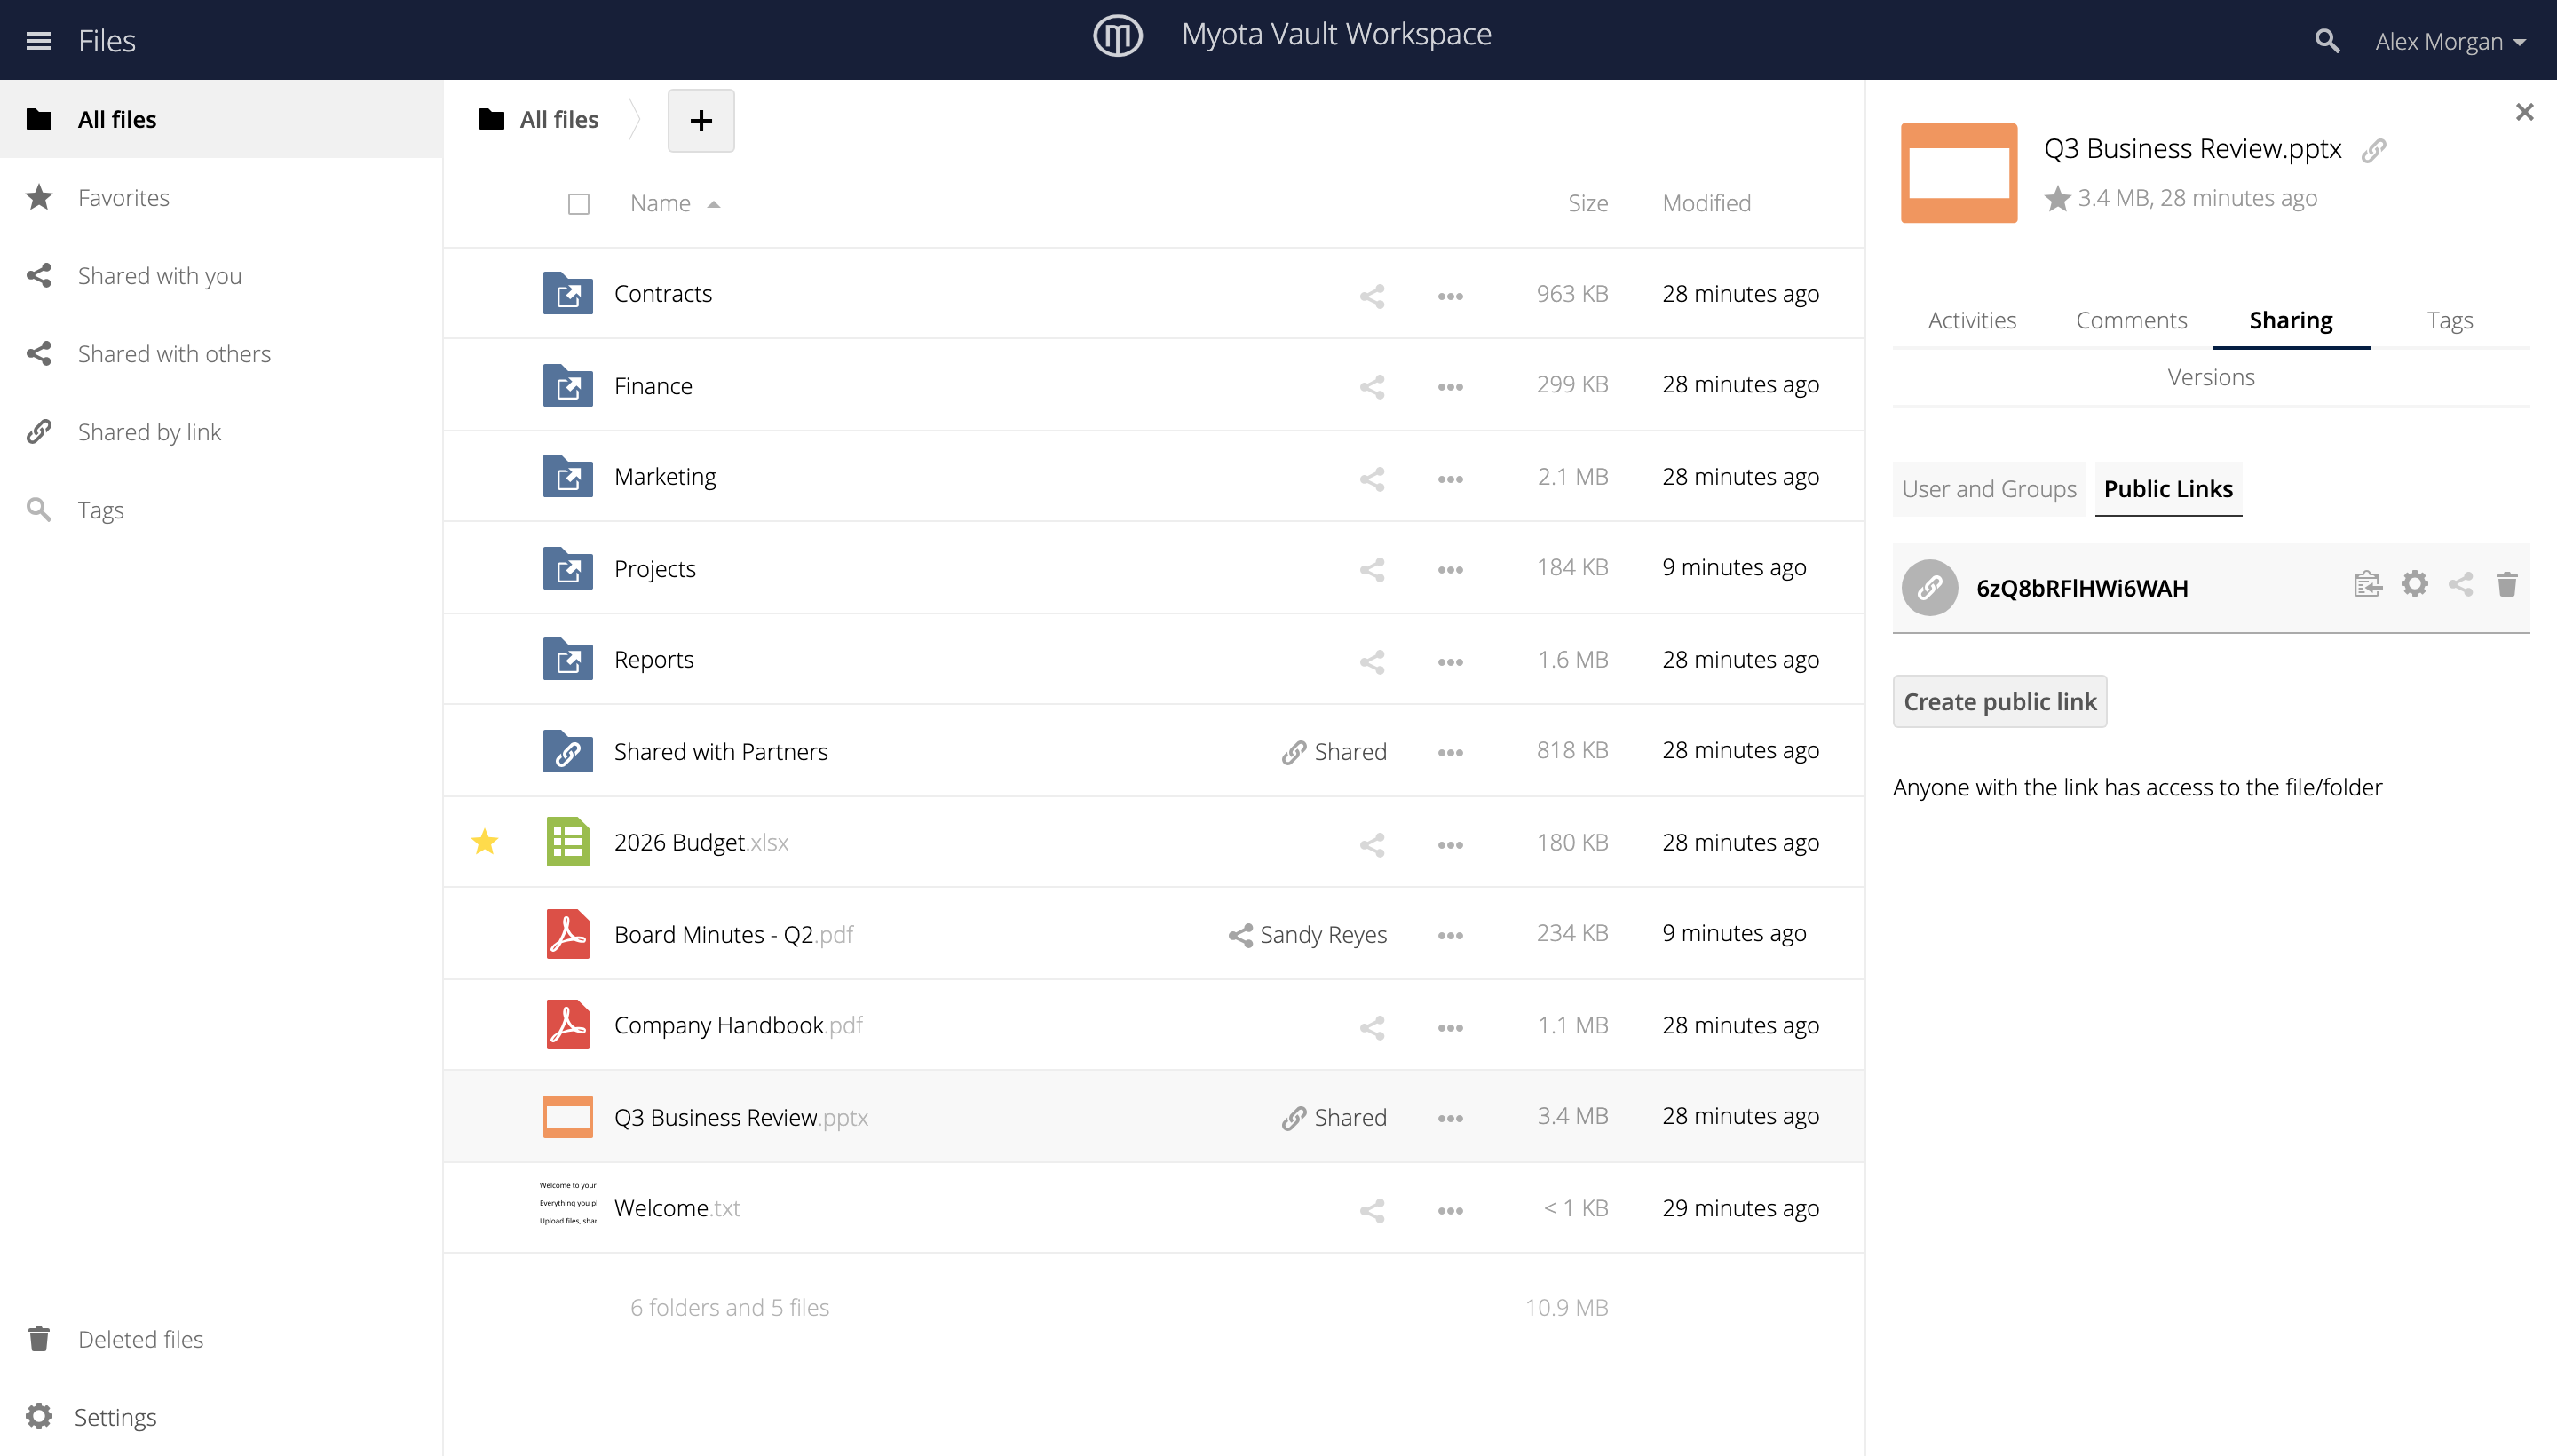Open Shared with others list

point(221,353)
